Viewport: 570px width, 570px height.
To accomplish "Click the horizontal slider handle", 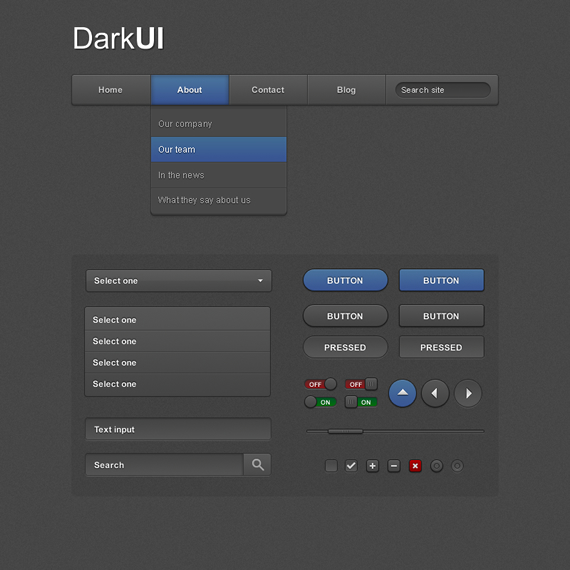I will coord(345,431).
